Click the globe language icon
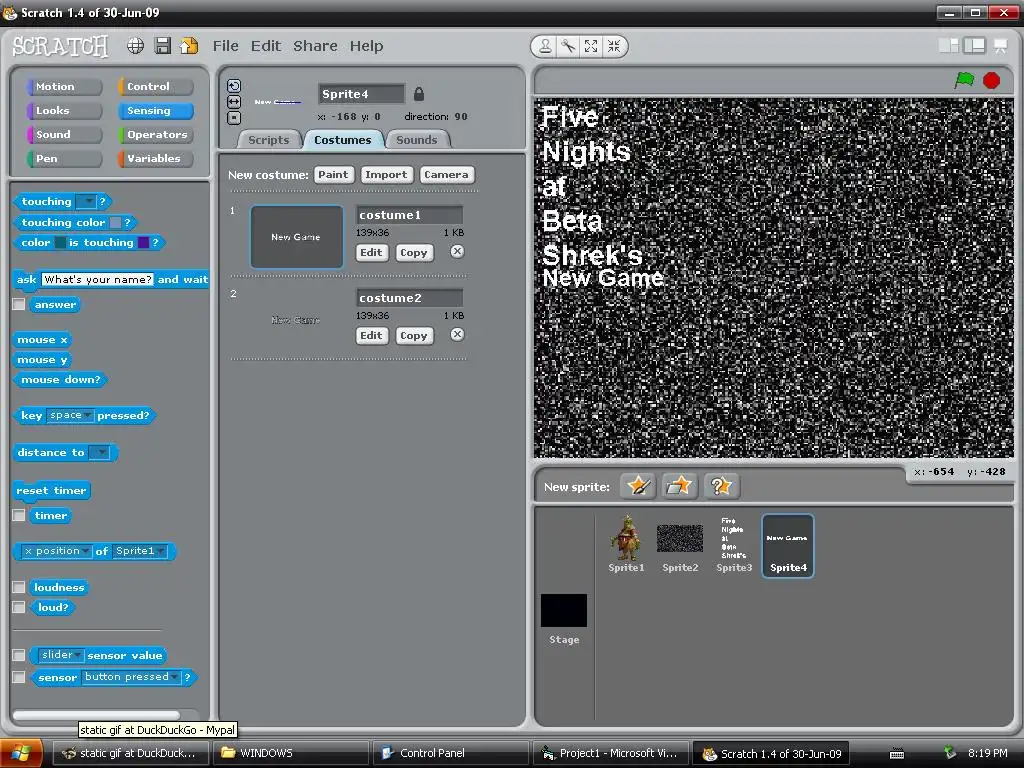This screenshot has width=1024, height=768. (x=135, y=46)
